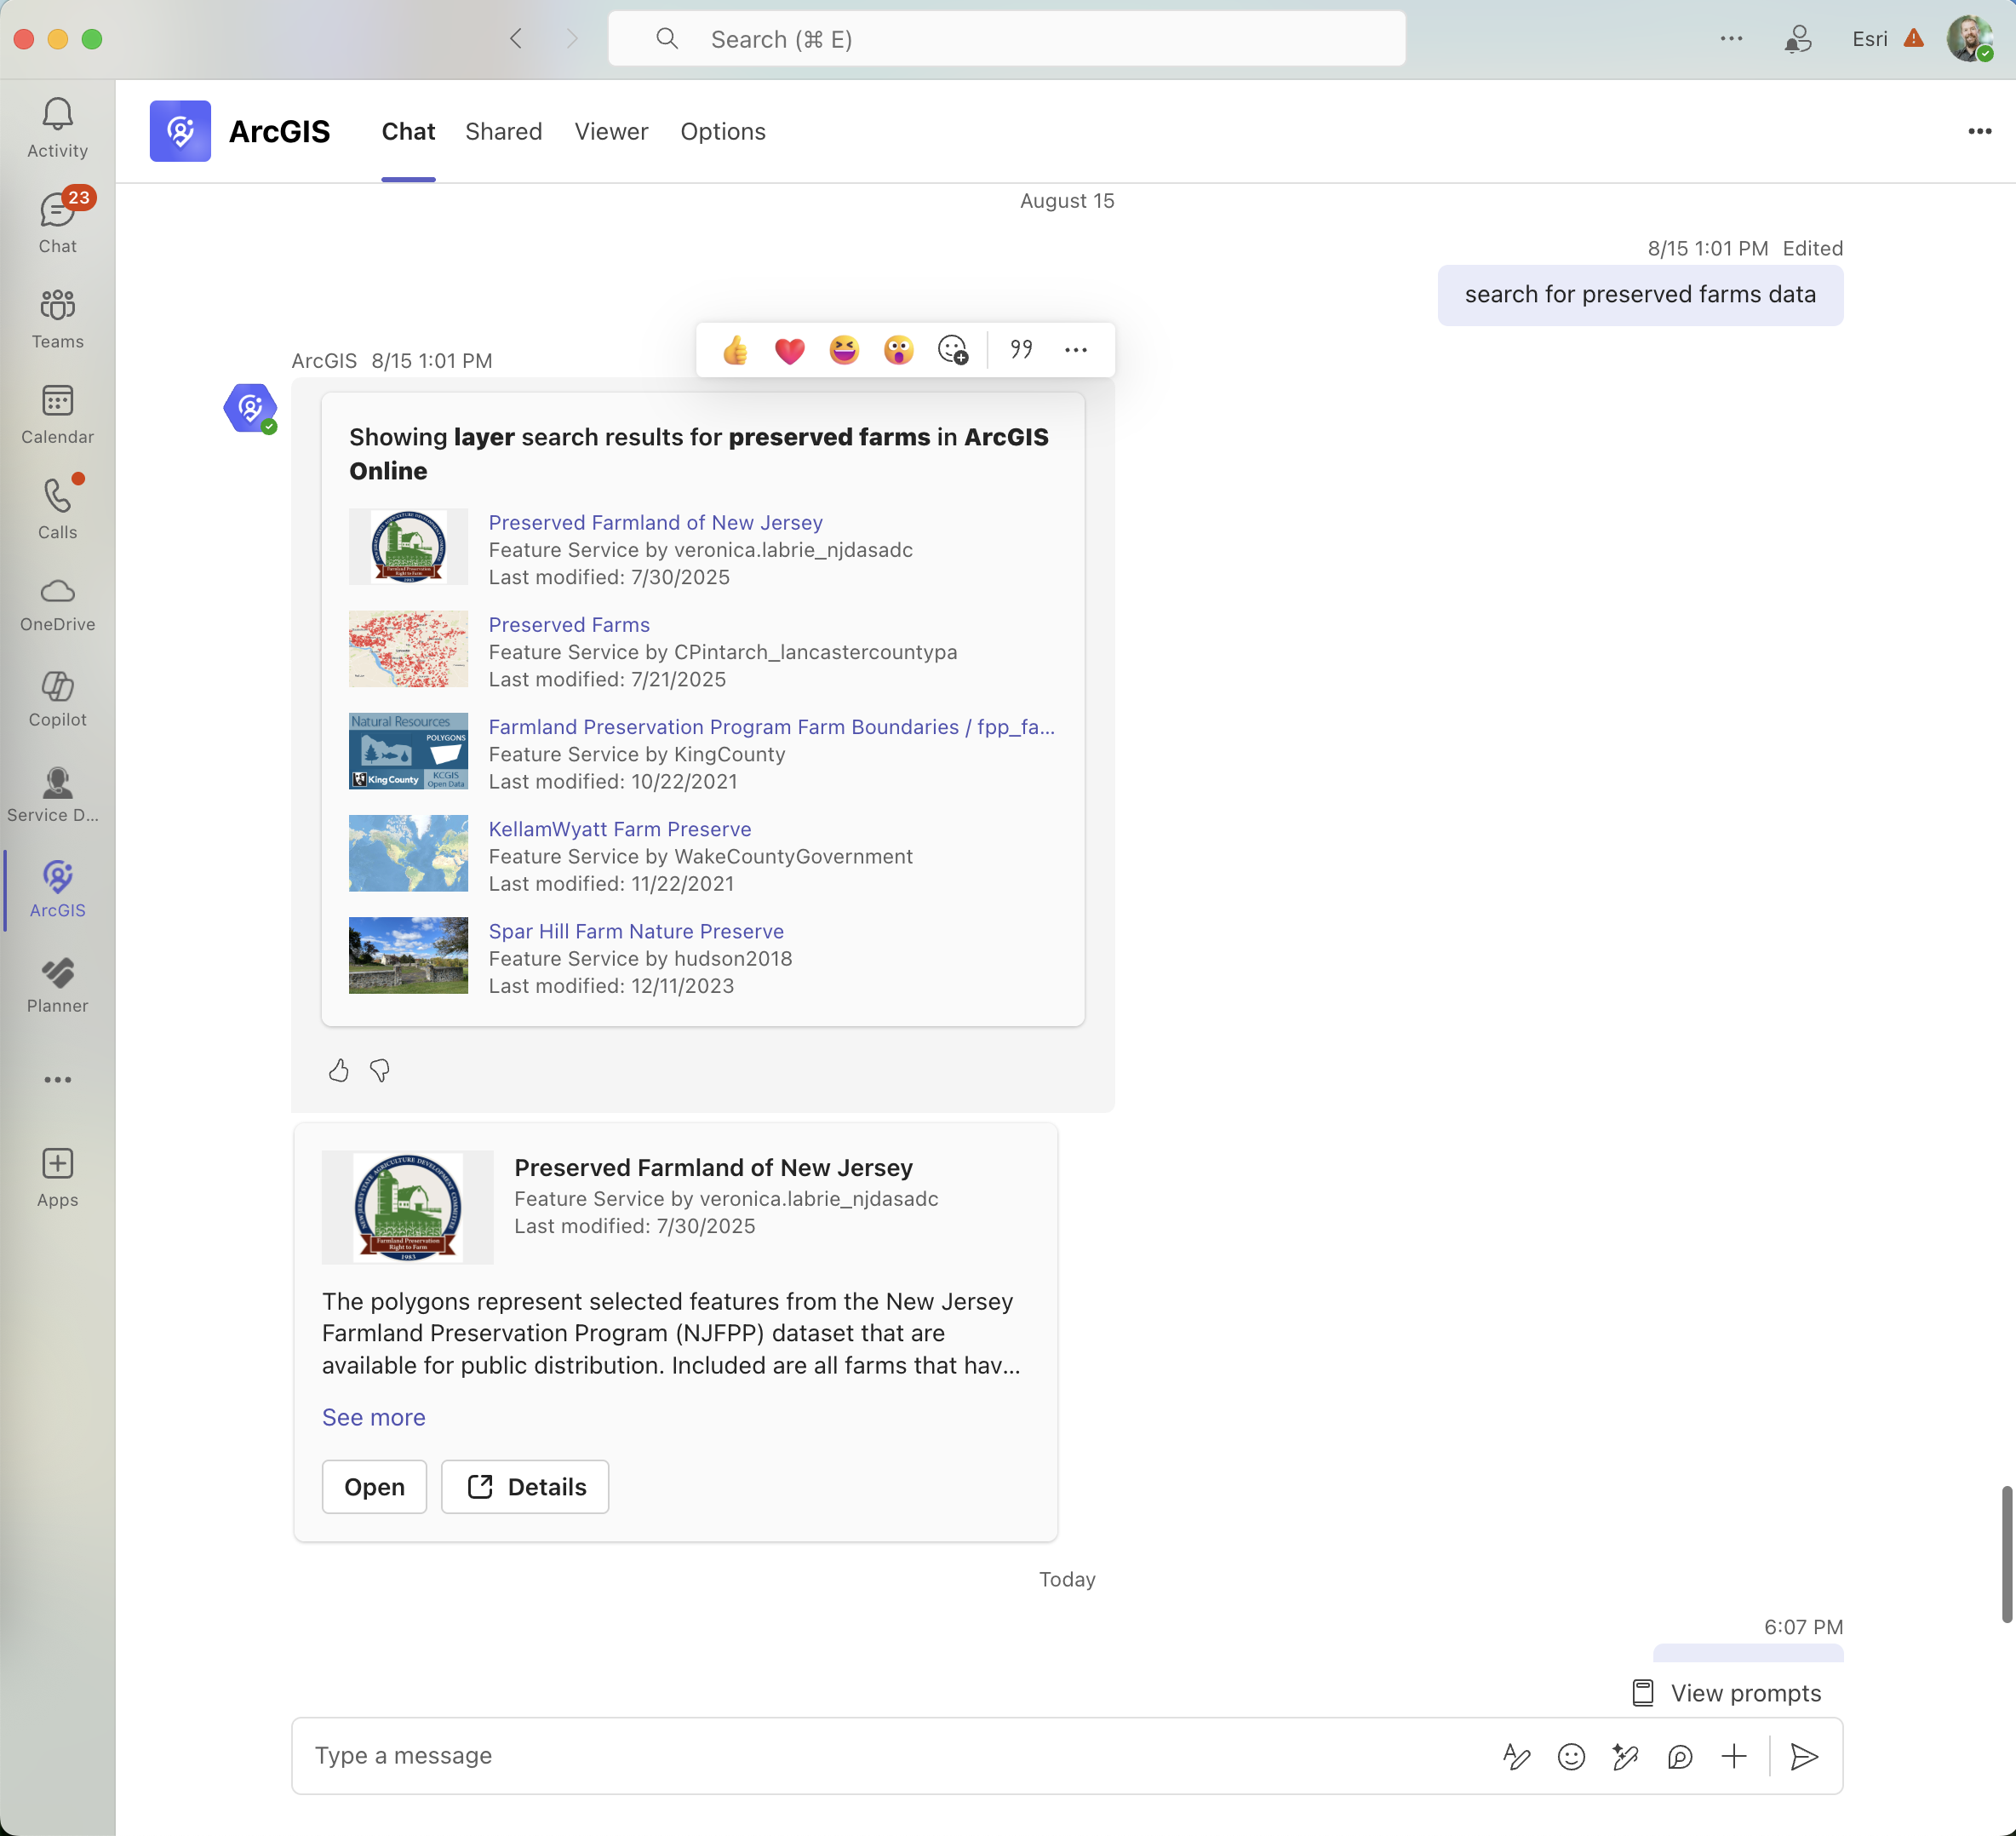Open the Preserved Farms layer link
The image size is (2016, 1836).
(569, 625)
